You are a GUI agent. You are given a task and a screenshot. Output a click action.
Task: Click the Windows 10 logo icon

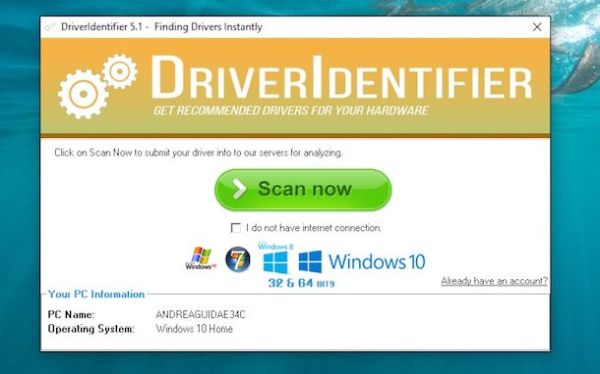pos(362,262)
